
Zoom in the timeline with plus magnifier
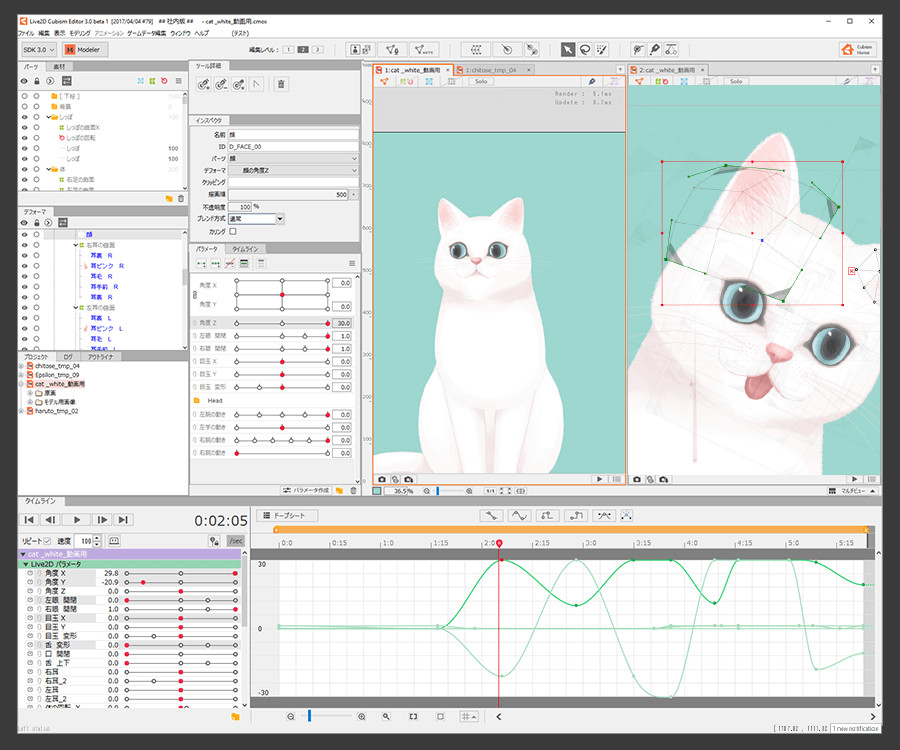tap(362, 717)
